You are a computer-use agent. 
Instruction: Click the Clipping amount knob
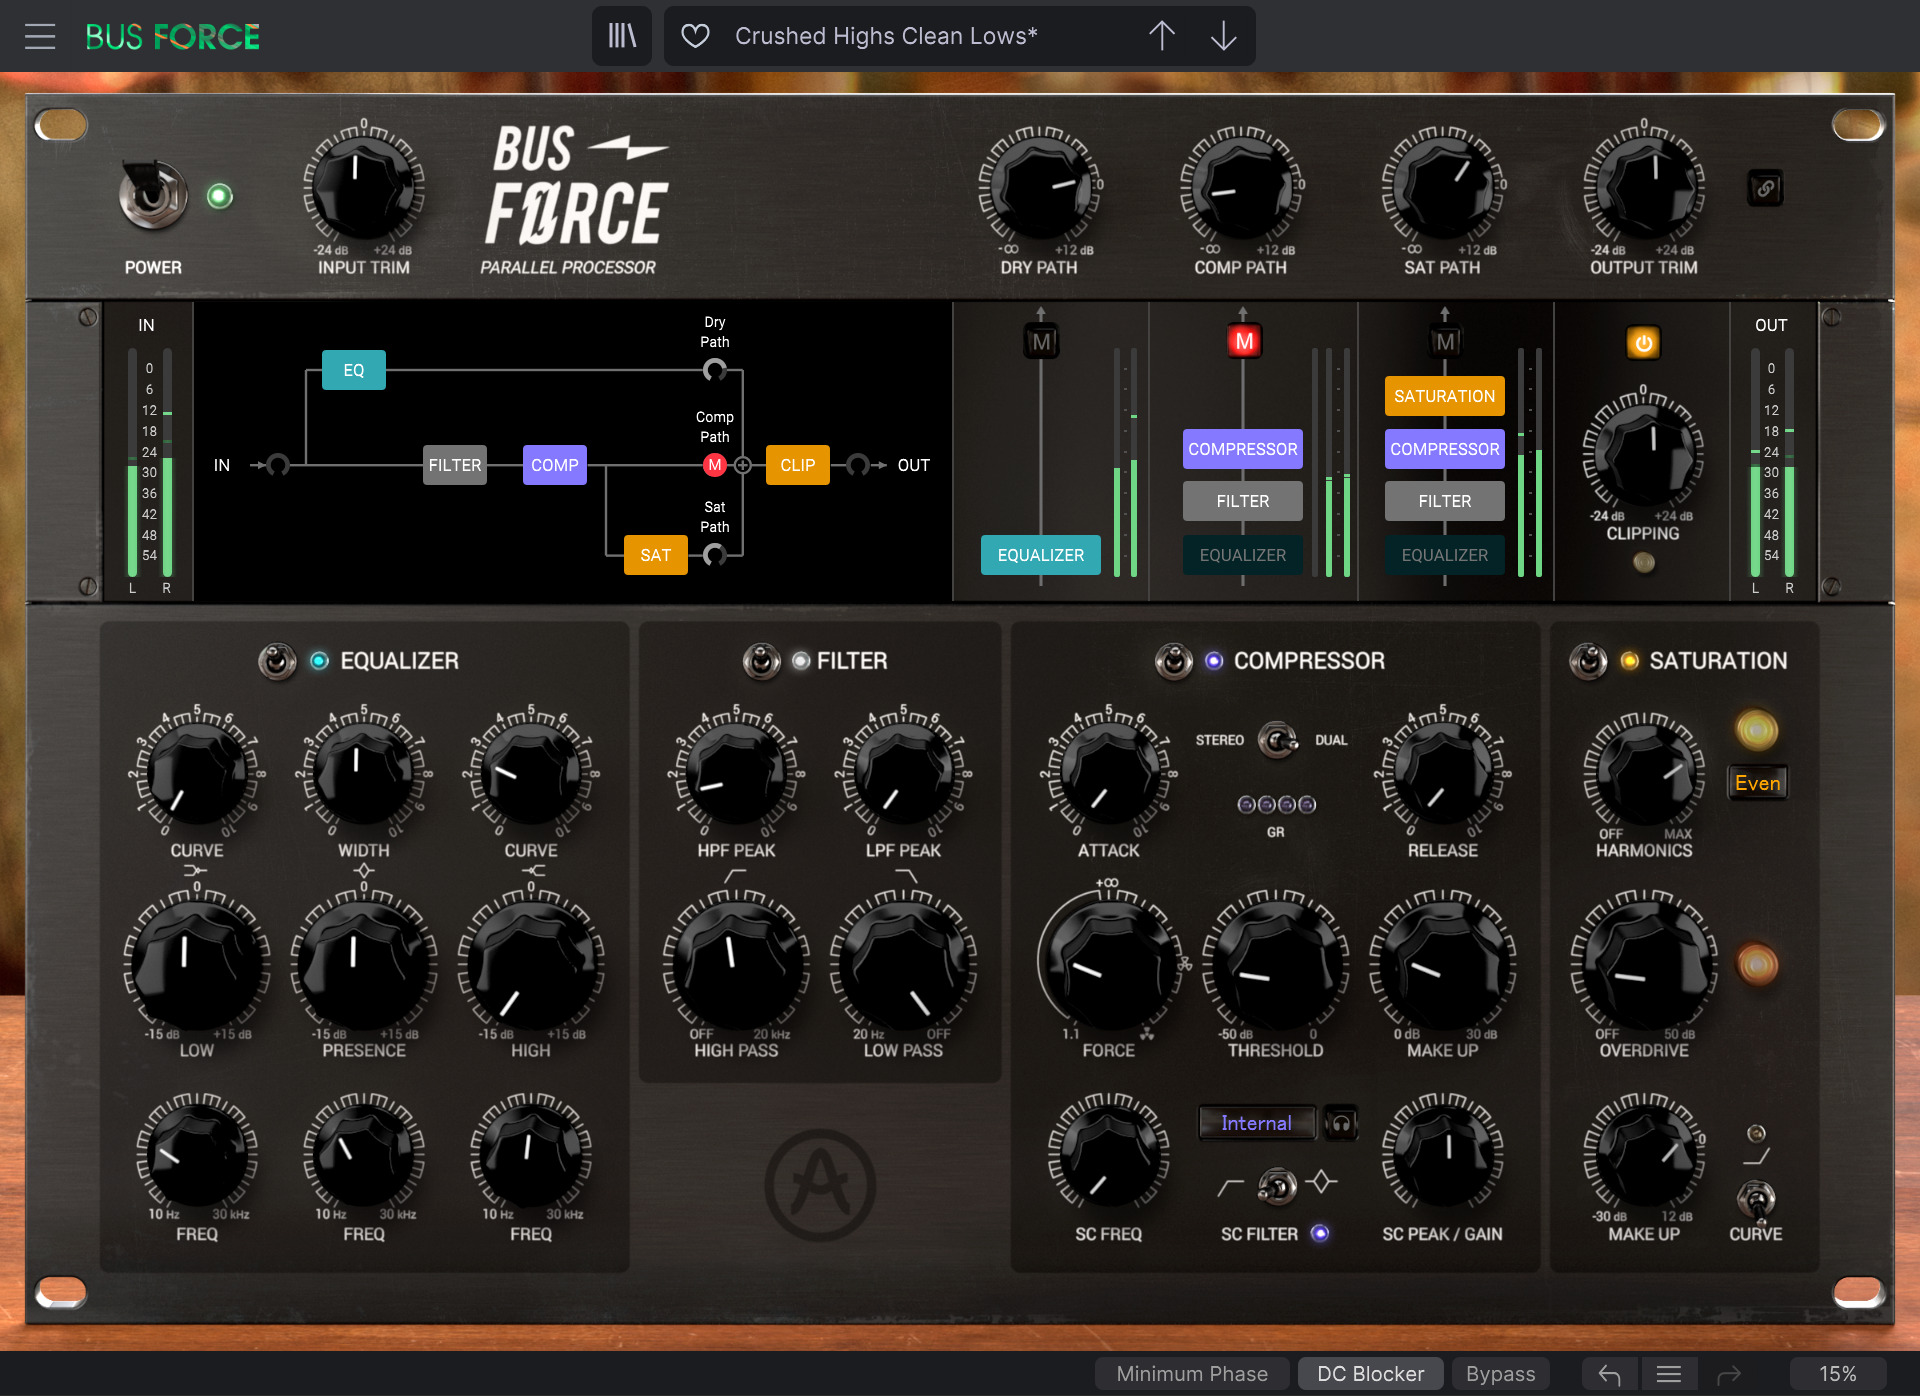point(1643,452)
